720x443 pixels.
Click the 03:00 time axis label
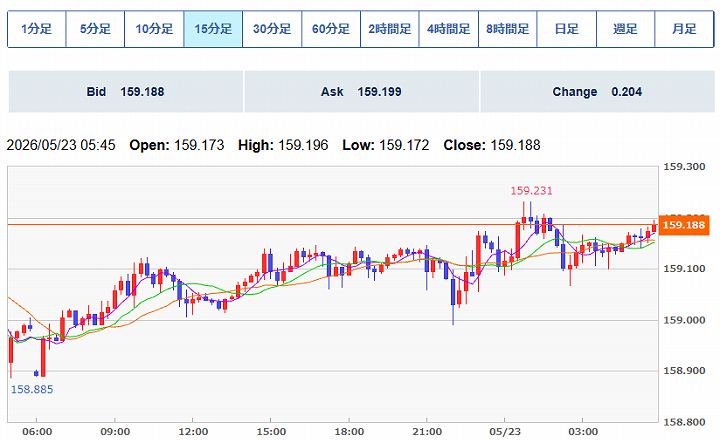point(583,432)
